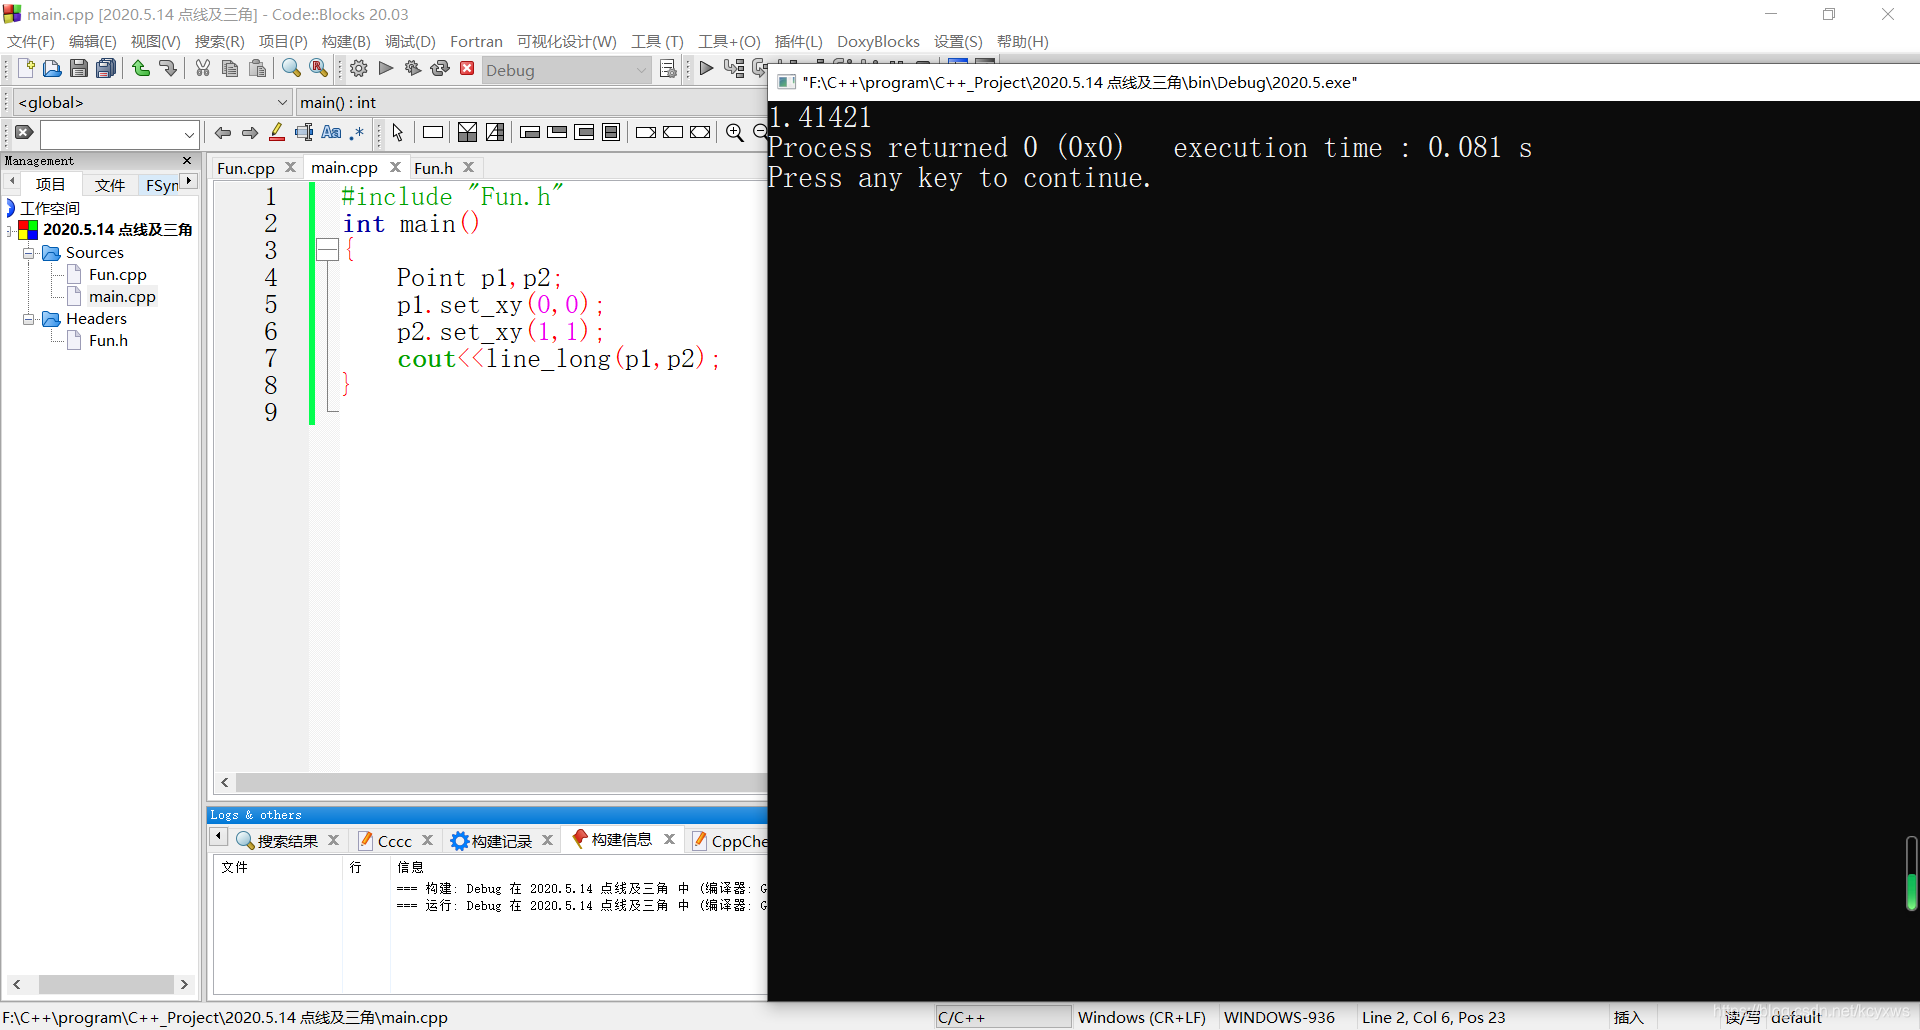The width and height of the screenshot is (1920, 1030).
Task: Click the Rebuild arrows icon
Action: point(440,68)
